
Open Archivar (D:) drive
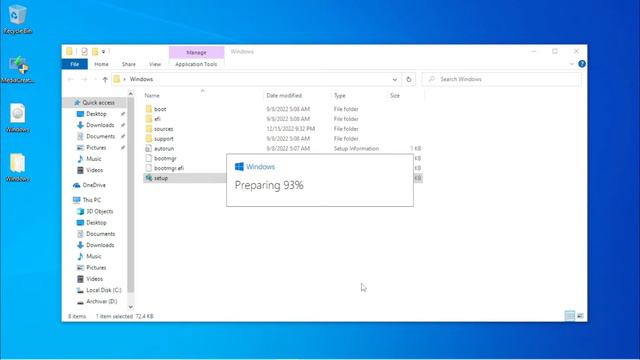102,301
